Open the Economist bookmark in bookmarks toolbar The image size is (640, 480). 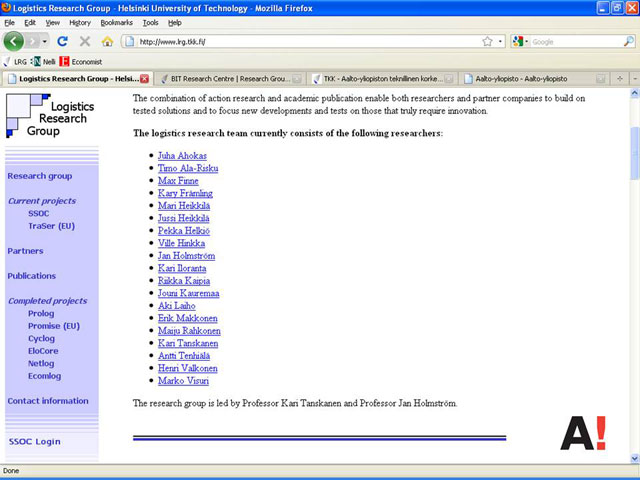[81, 61]
